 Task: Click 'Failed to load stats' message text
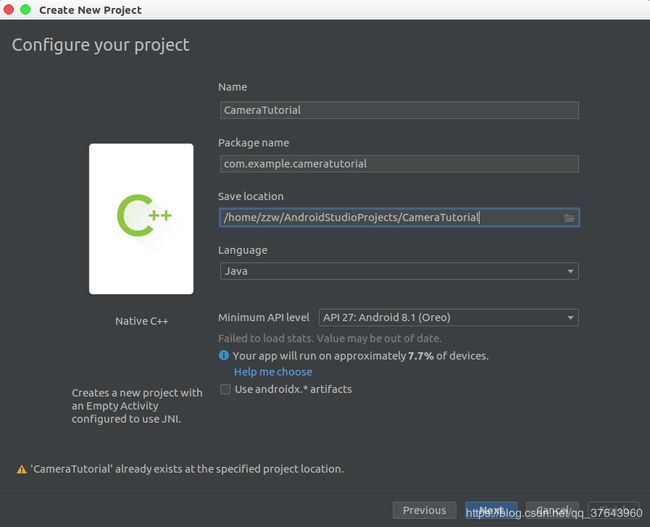[330, 338]
